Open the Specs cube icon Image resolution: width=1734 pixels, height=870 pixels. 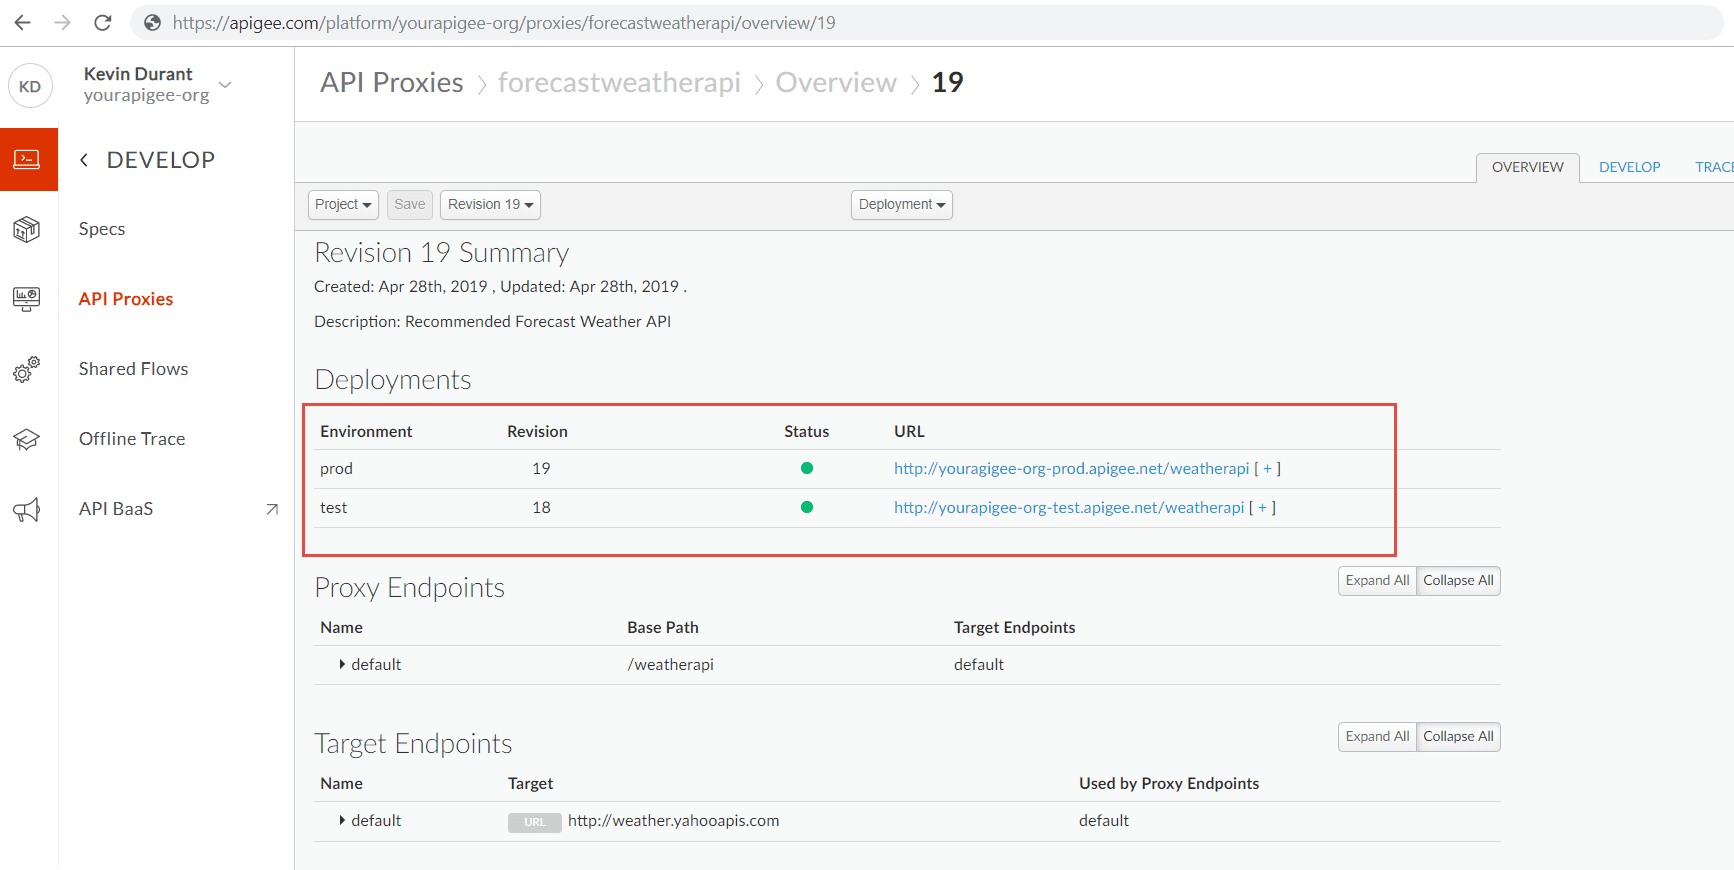coord(27,229)
